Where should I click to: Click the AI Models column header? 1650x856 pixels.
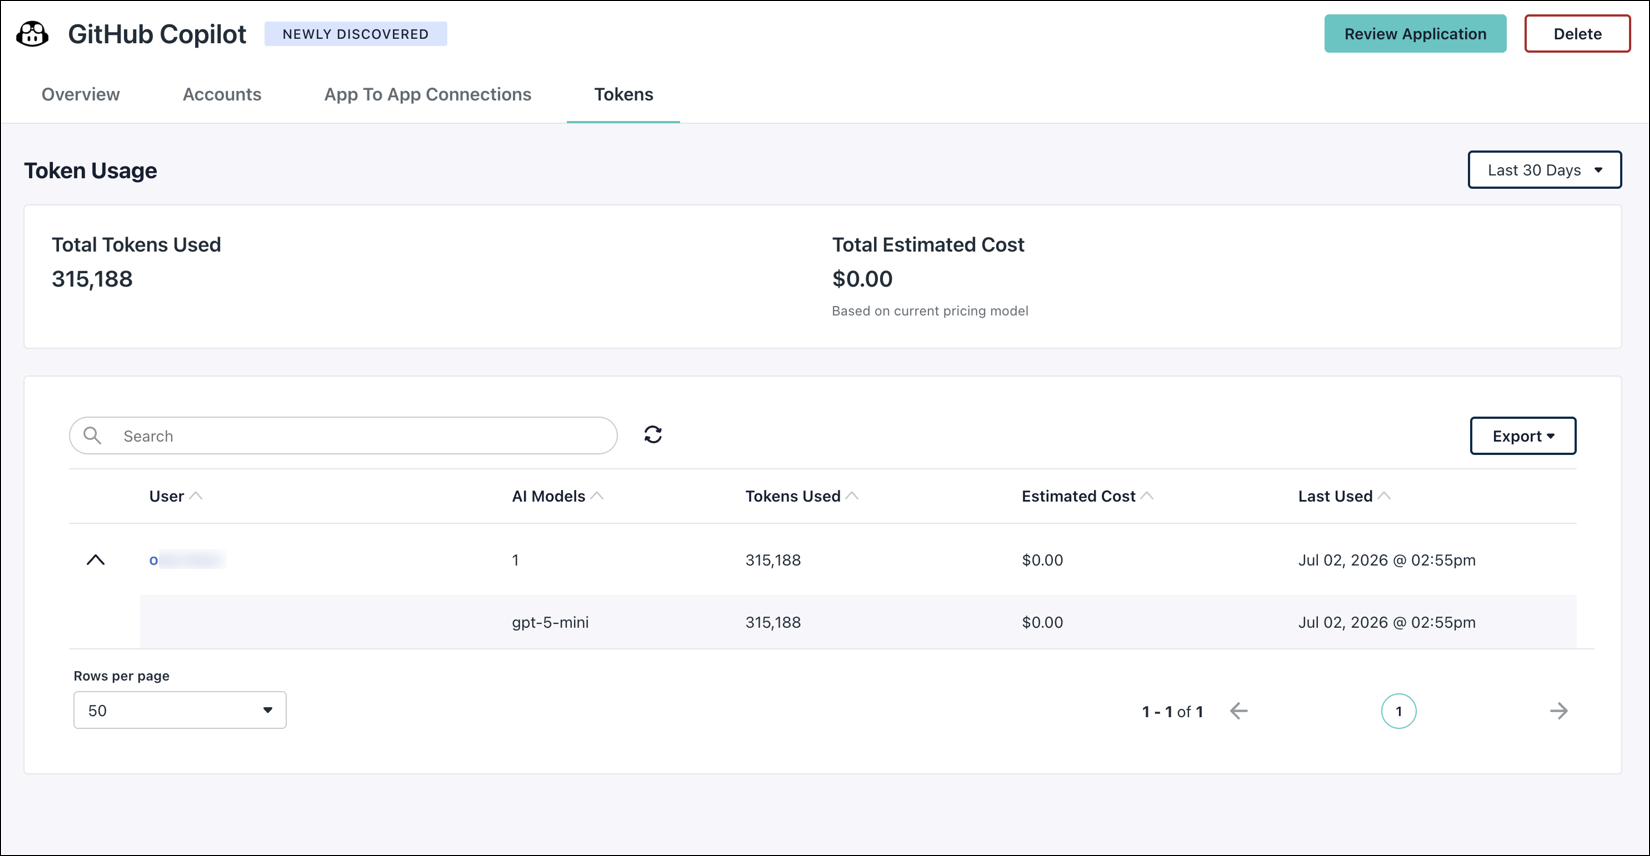coord(549,496)
